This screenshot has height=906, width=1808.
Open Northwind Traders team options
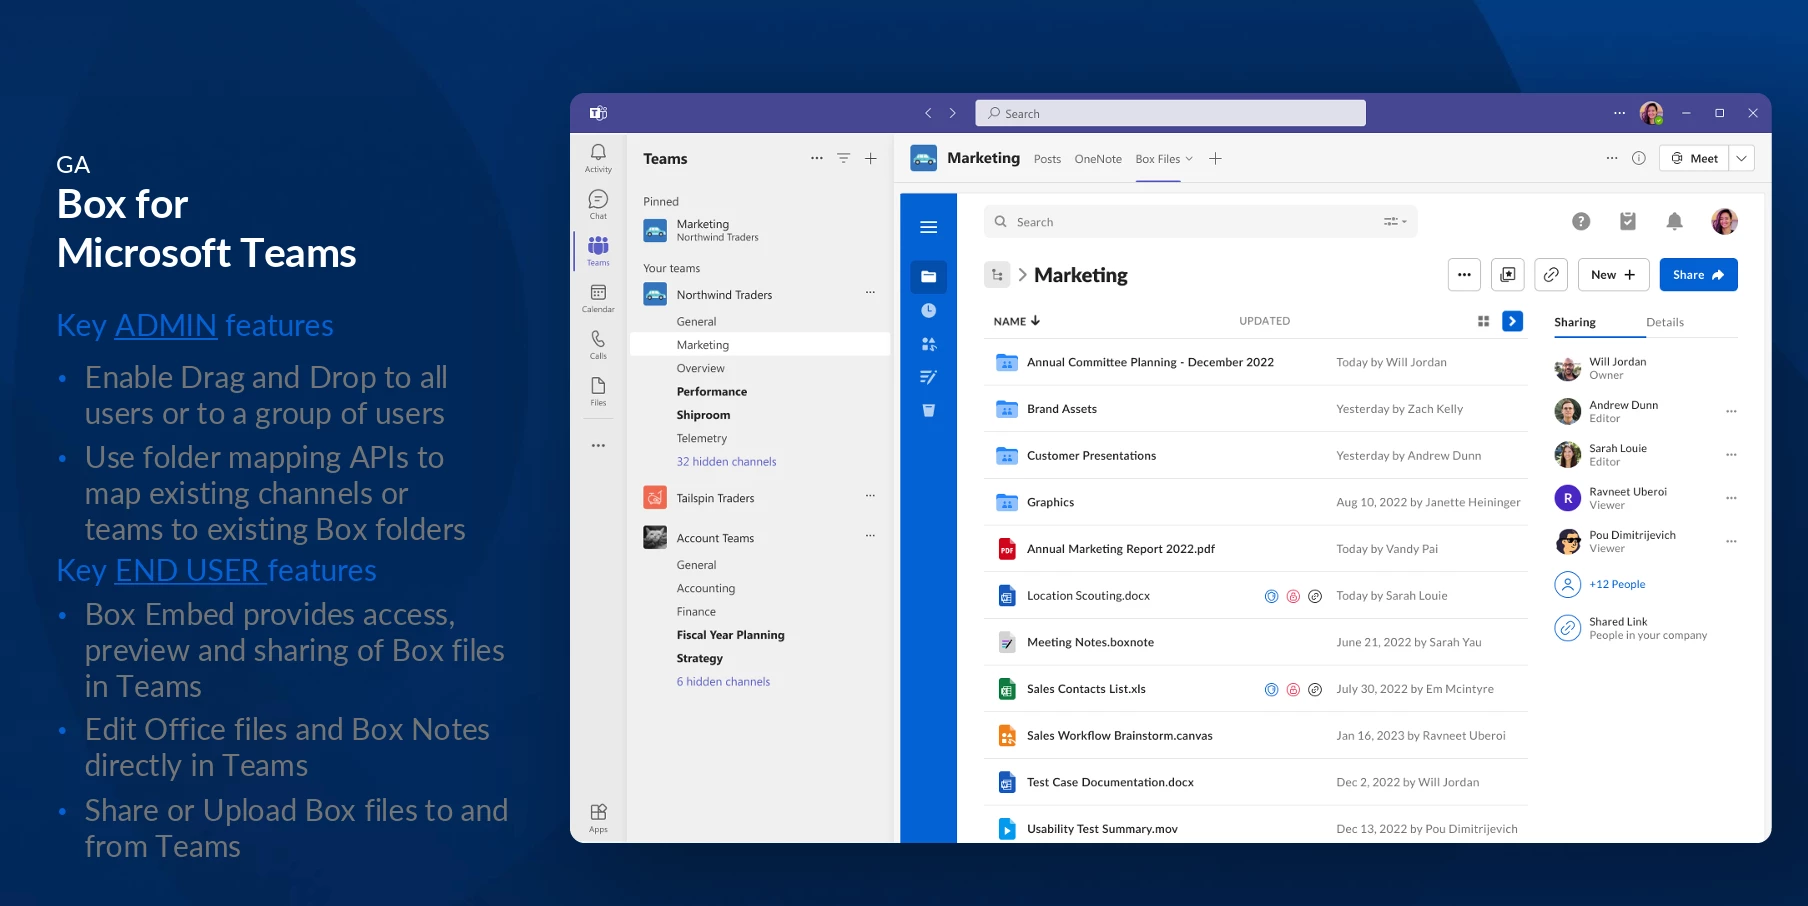click(x=870, y=293)
